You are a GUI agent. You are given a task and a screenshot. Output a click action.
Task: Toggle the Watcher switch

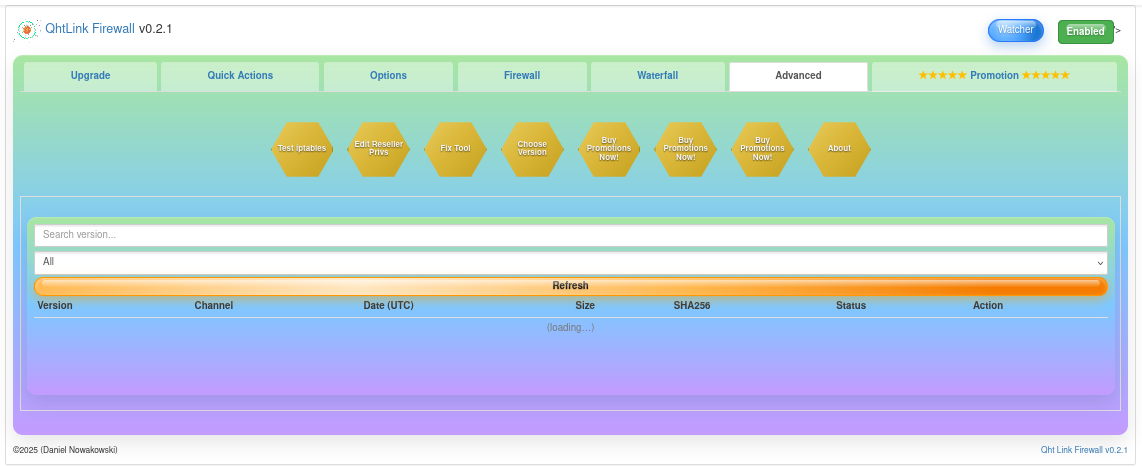1015,30
